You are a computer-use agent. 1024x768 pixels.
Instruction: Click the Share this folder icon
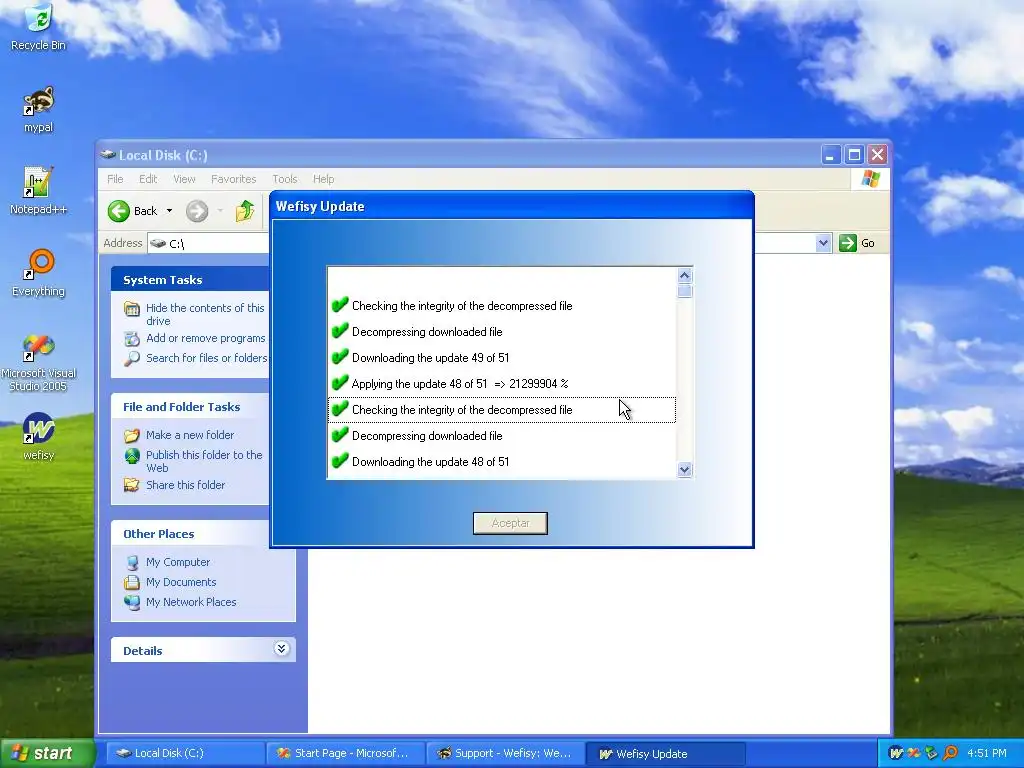(132, 485)
